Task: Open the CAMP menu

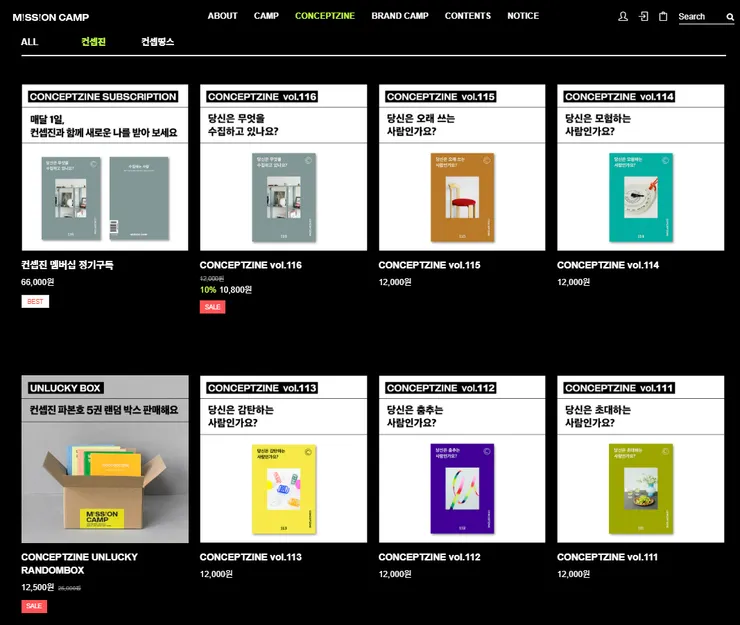Action: (266, 16)
